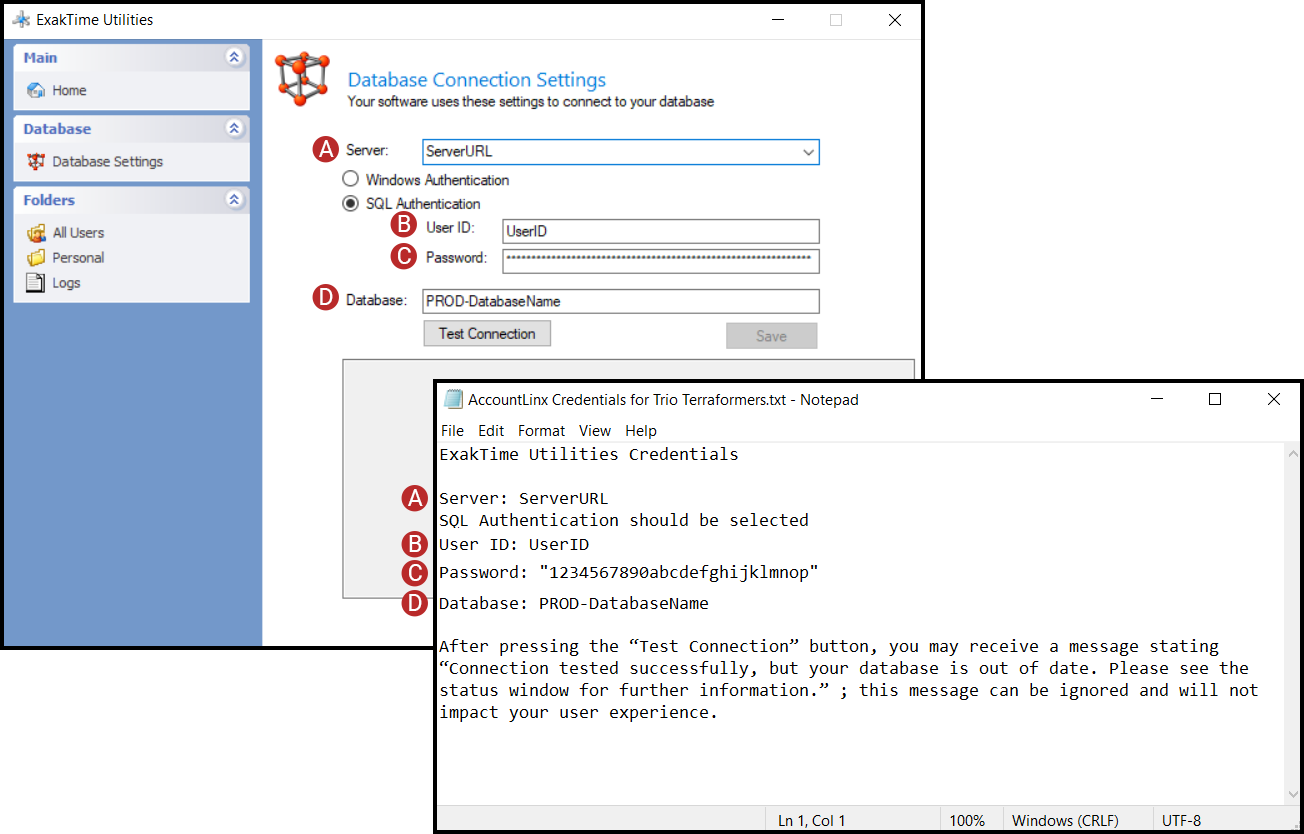Open the All Users folder link

click(x=78, y=233)
